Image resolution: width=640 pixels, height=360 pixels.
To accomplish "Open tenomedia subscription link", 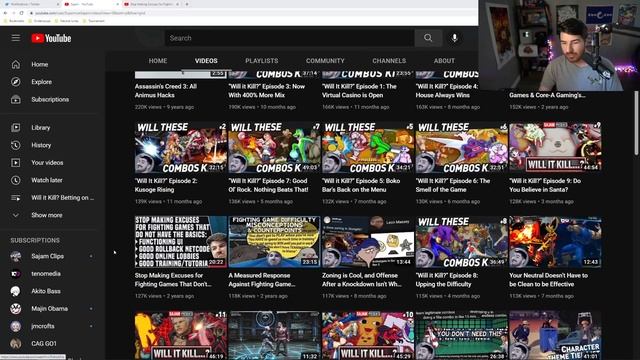I will pos(46,274).
